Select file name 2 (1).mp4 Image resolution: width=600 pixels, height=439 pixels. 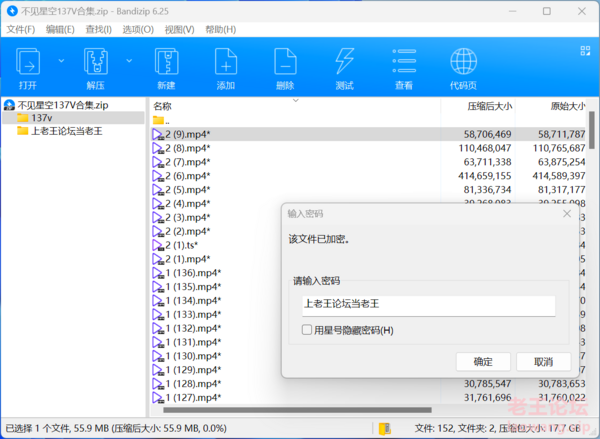pos(188,259)
